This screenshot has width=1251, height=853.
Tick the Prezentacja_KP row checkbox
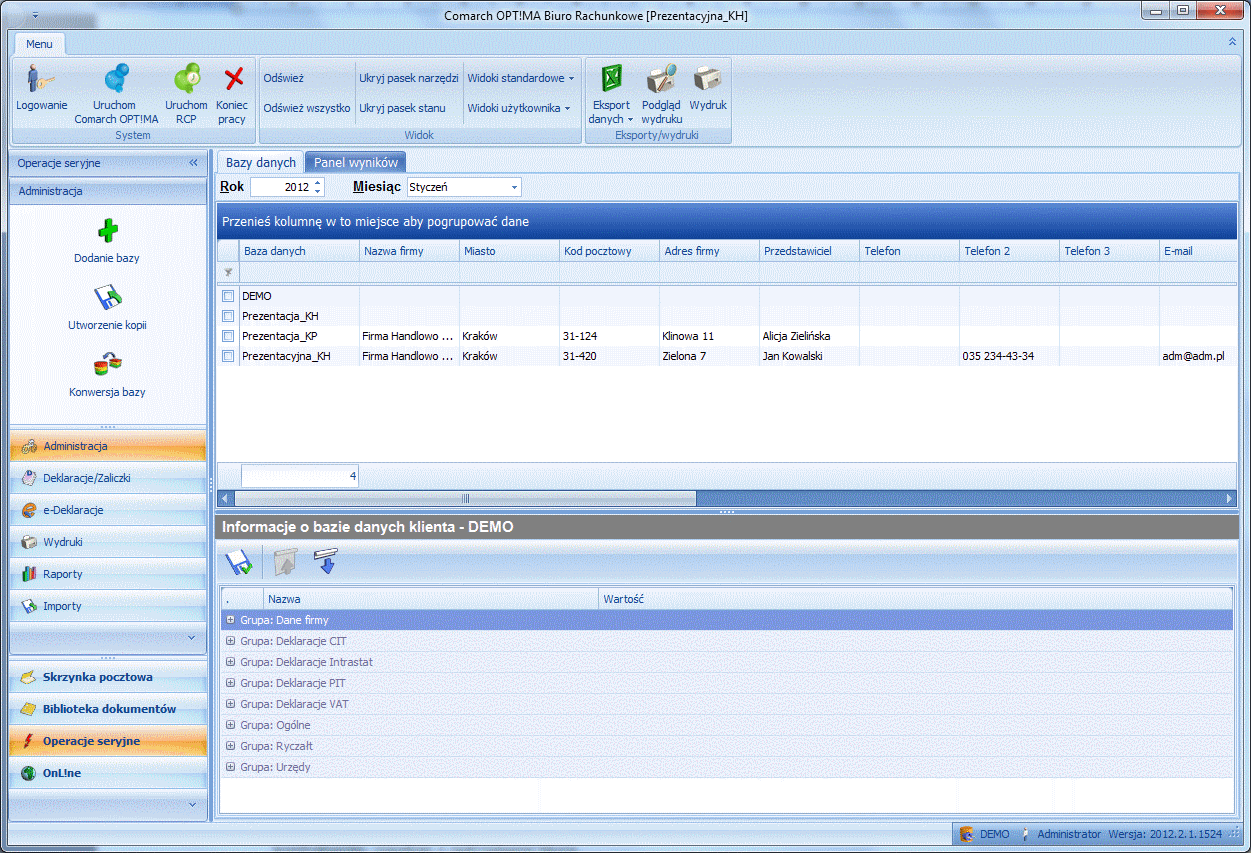click(228, 336)
